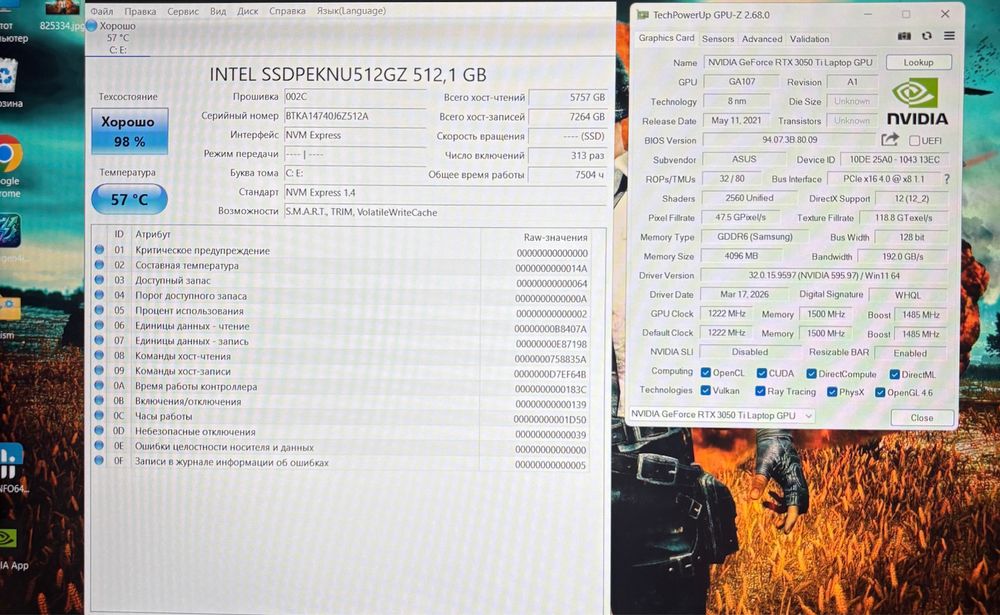The height and width of the screenshot is (615, 1000).
Task: Open the Файл menu
Action: (101, 11)
